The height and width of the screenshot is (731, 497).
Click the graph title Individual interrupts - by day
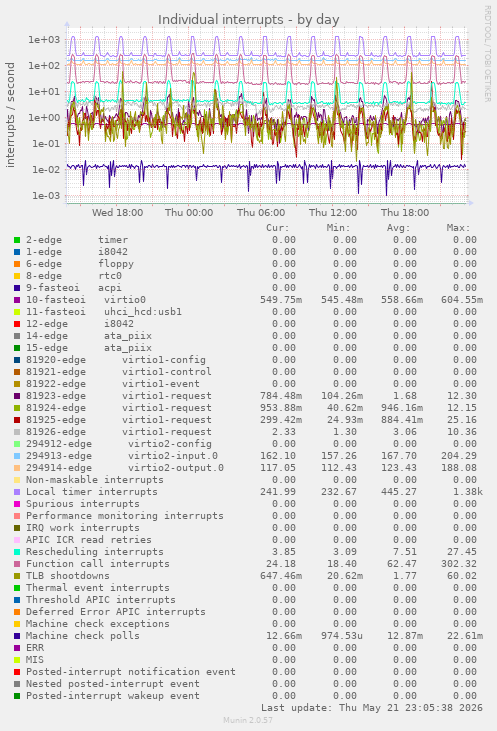pyautogui.click(x=248, y=20)
